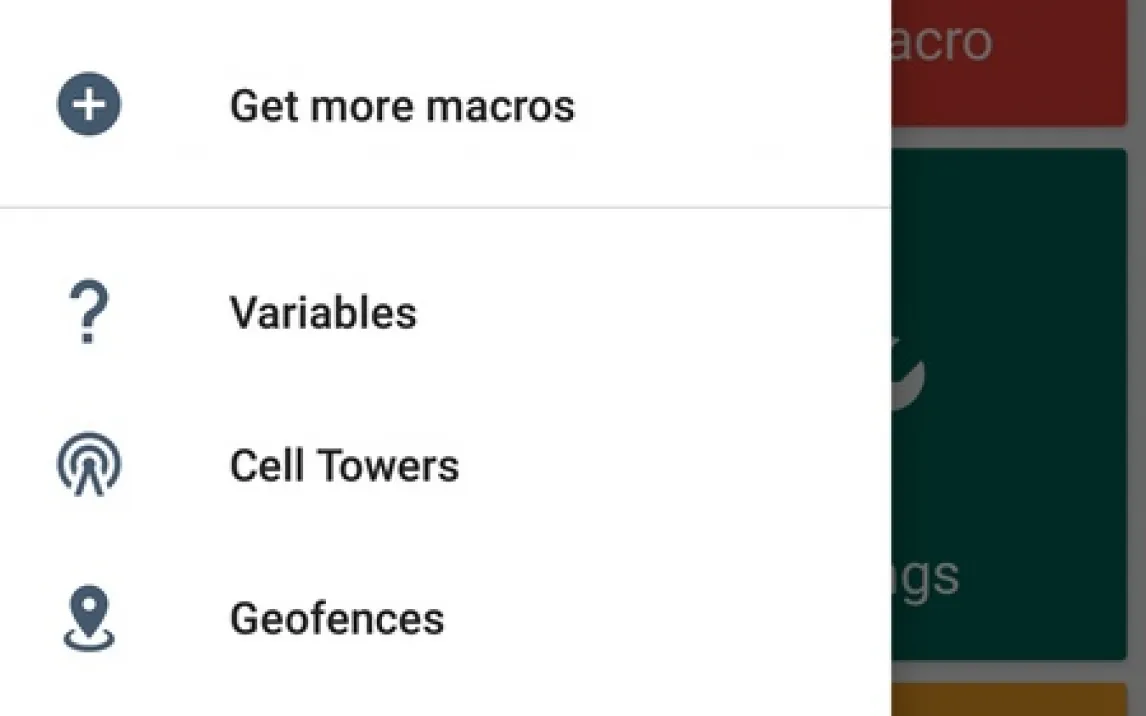Screen dimensions: 1146x716
Task: Click the Cell Towers antenna icon
Action: coord(88,465)
